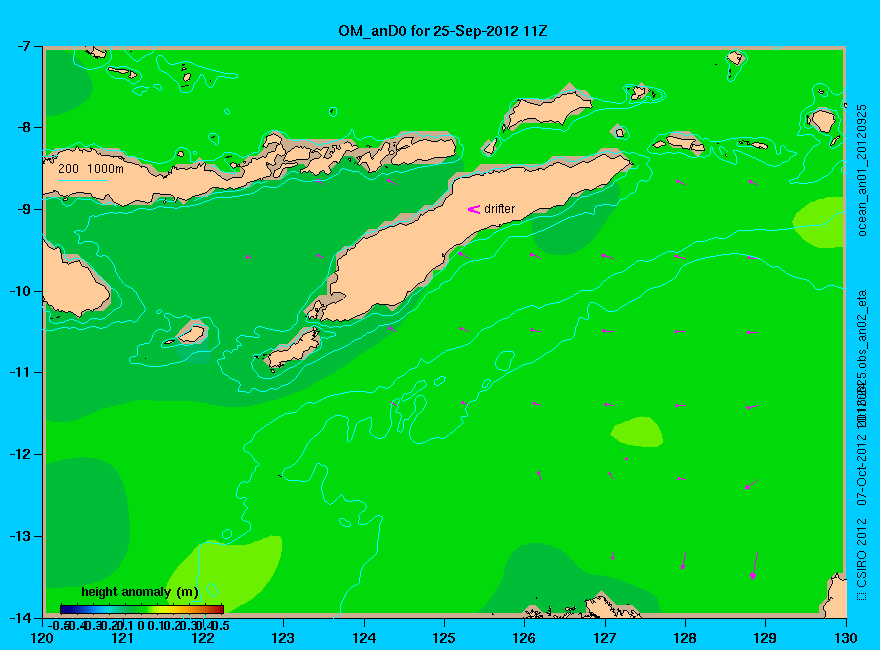The width and height of the screenshot is (880, 650).
Task: Click the 'height anomaly (m)' legend label
Action: tap(140, 592)
